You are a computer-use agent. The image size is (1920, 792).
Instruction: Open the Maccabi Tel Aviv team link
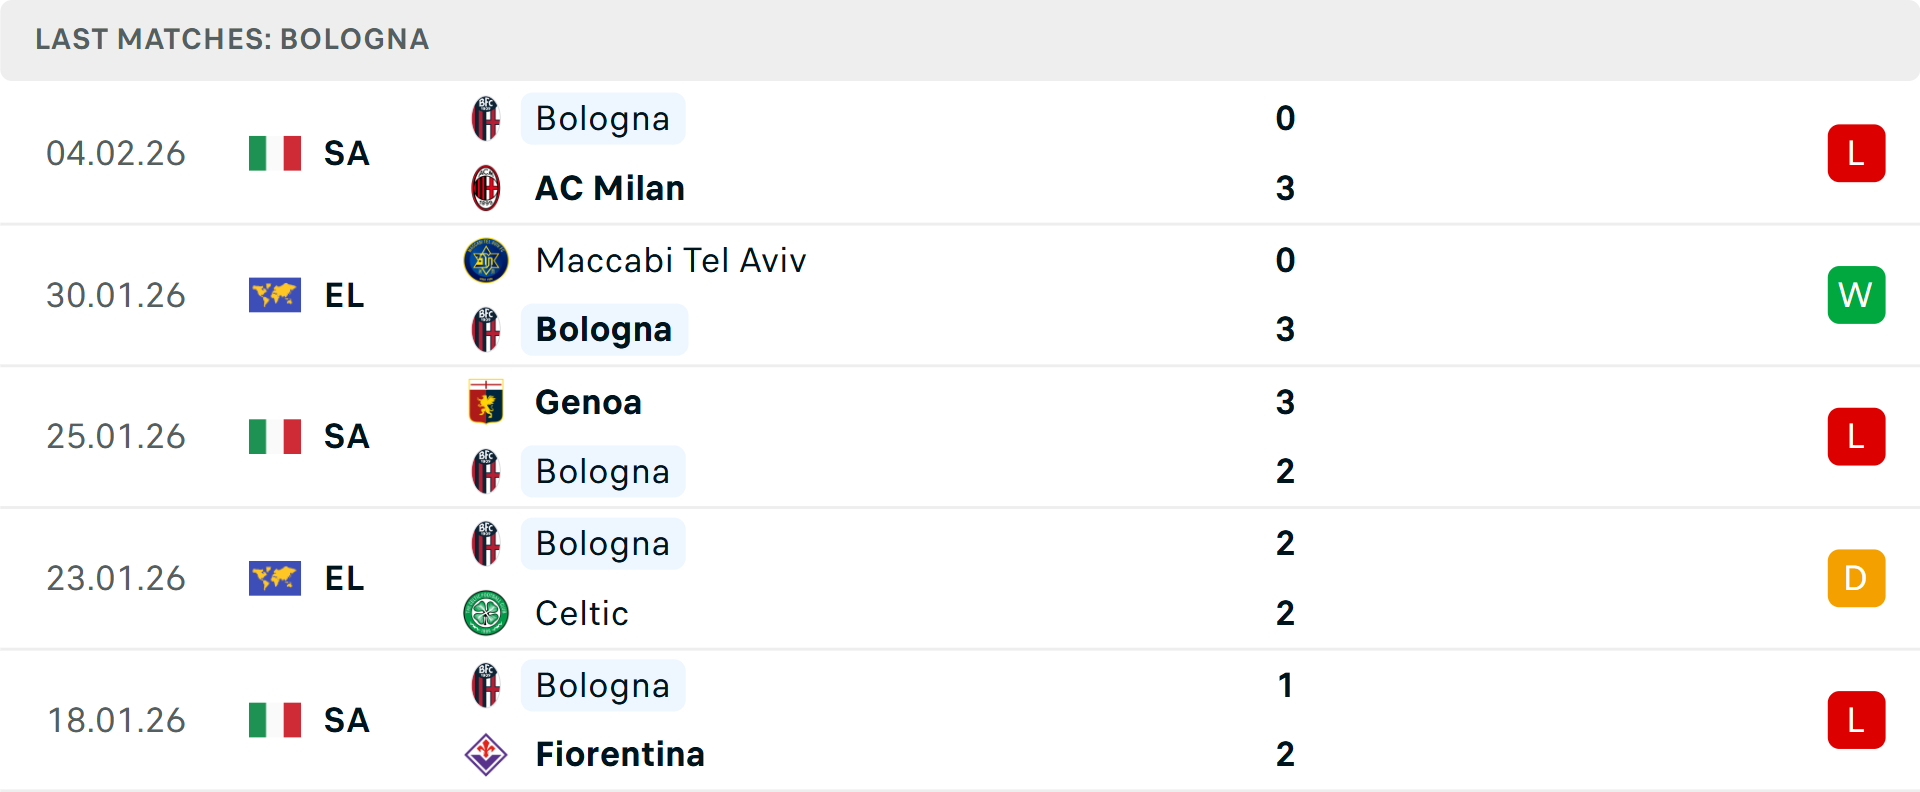[671, 260]
